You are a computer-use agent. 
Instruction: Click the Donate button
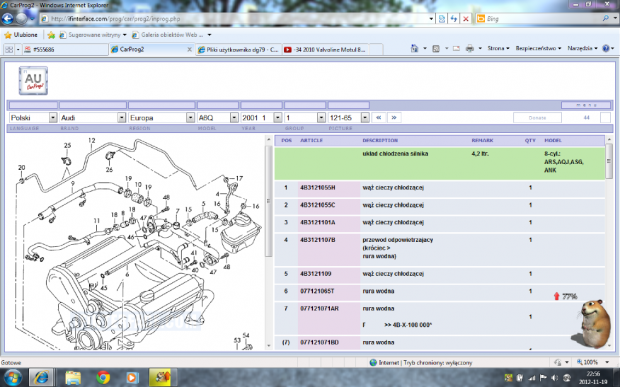(x=537, y=118)
